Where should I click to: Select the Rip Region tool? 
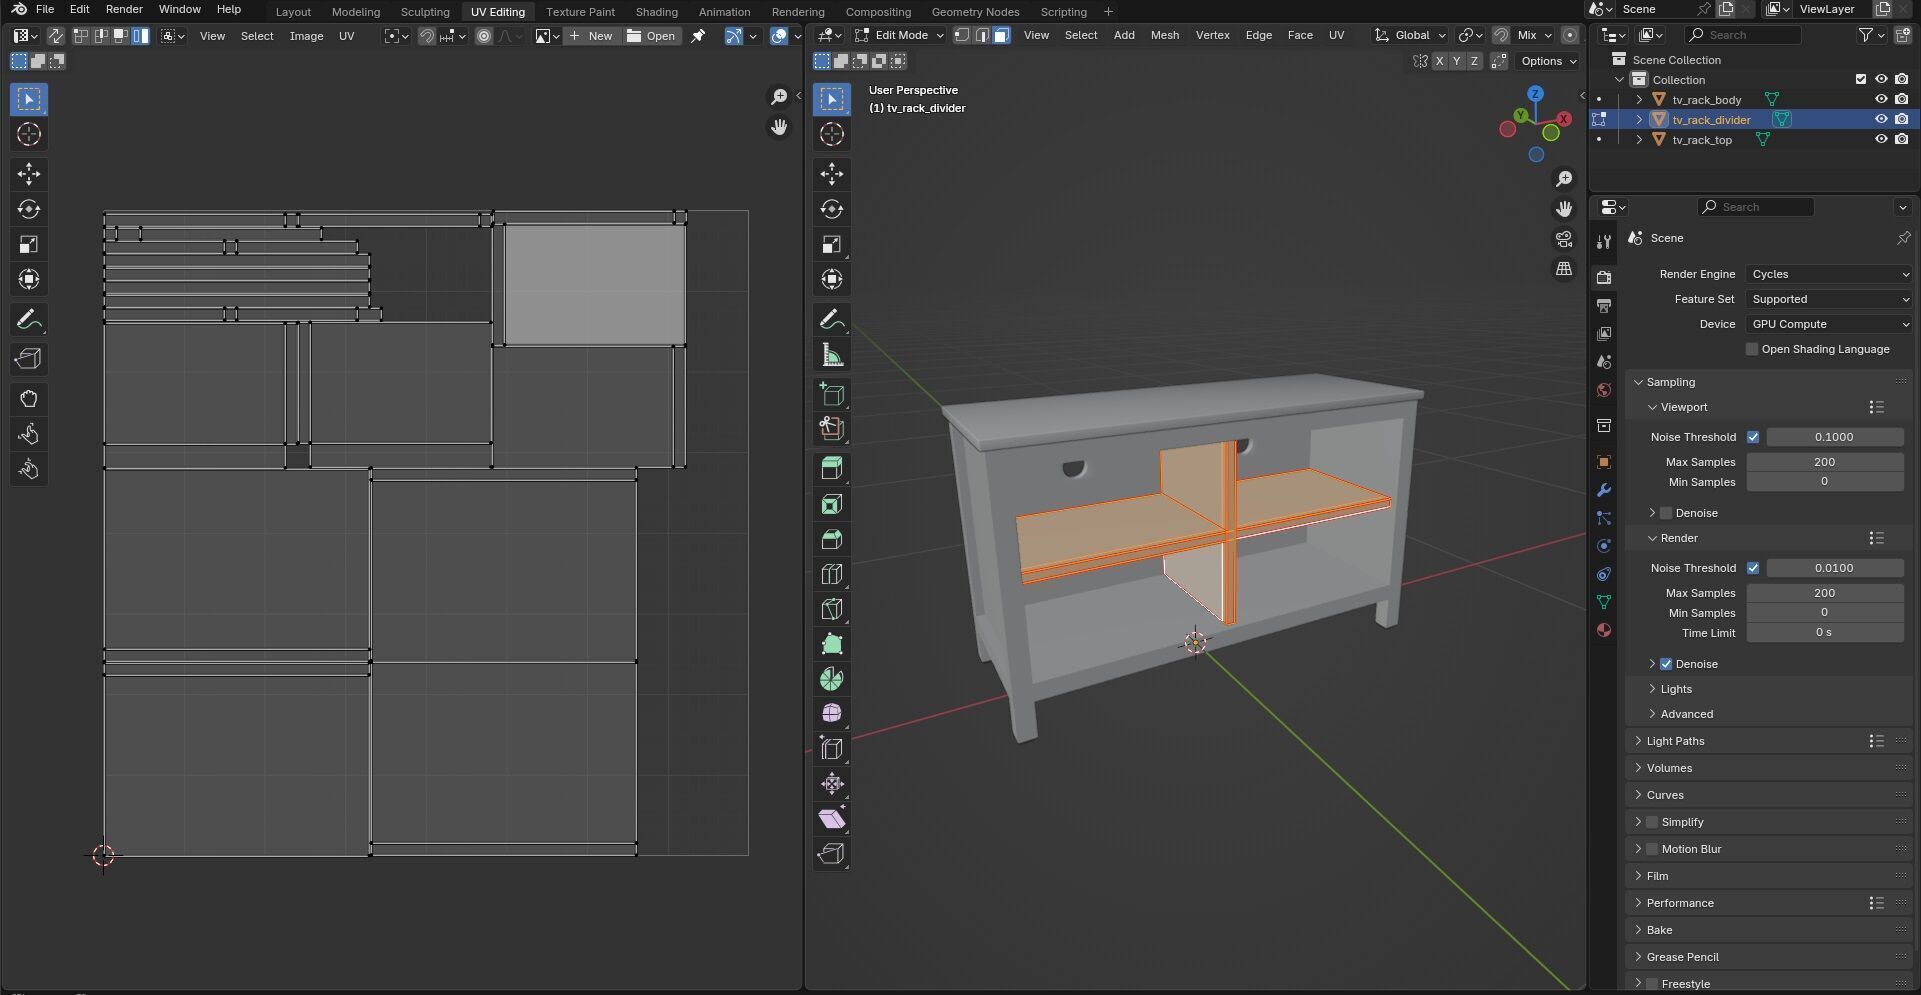(831, 853)
